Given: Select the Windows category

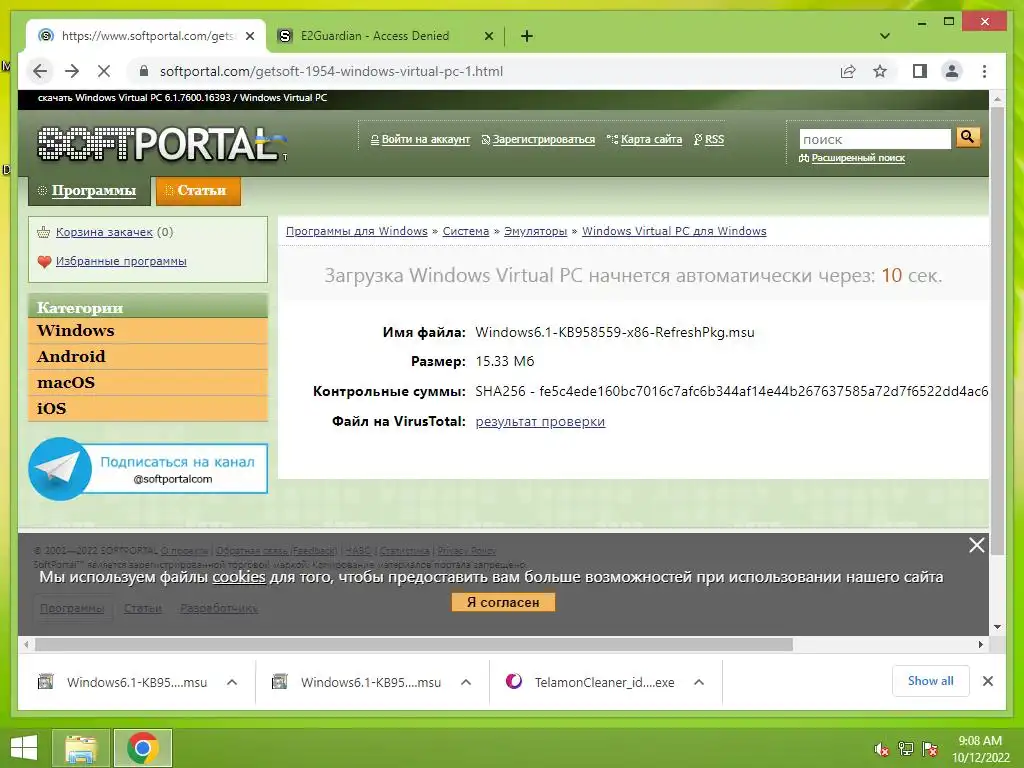Looking at the screenshot, I should (x=148, y=330).
